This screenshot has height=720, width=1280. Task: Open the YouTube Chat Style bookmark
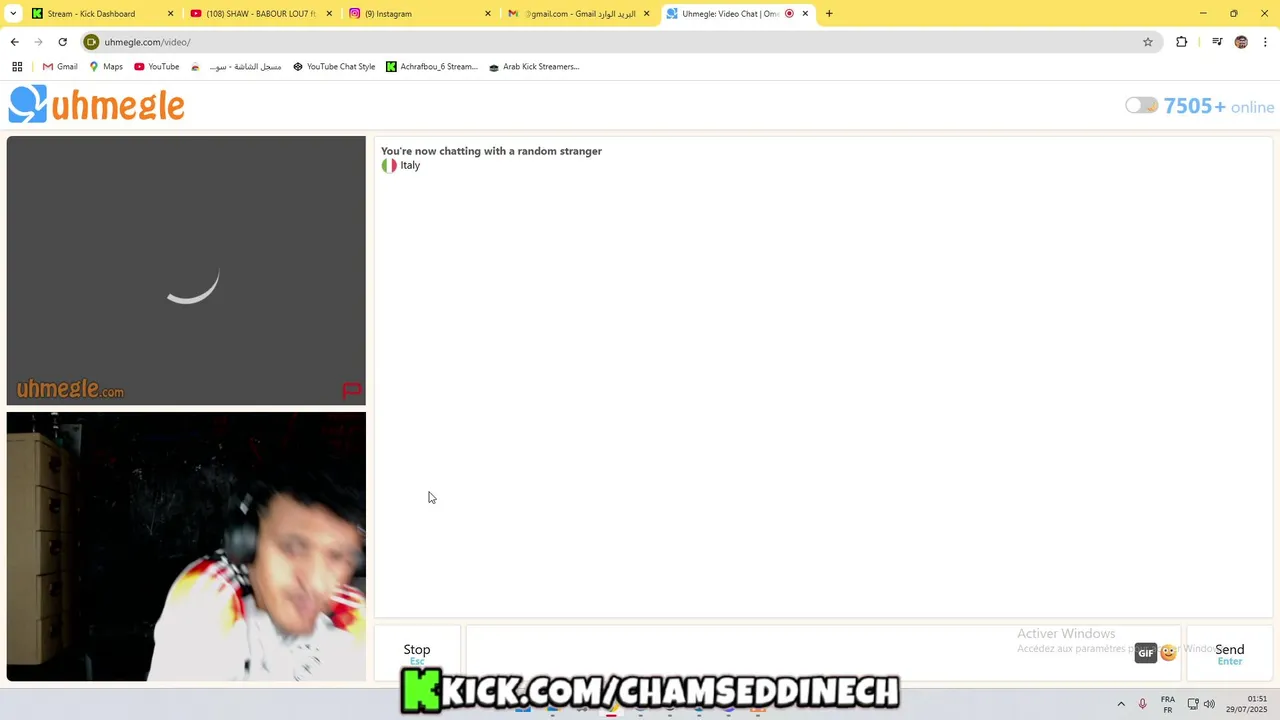coord(334,67)
